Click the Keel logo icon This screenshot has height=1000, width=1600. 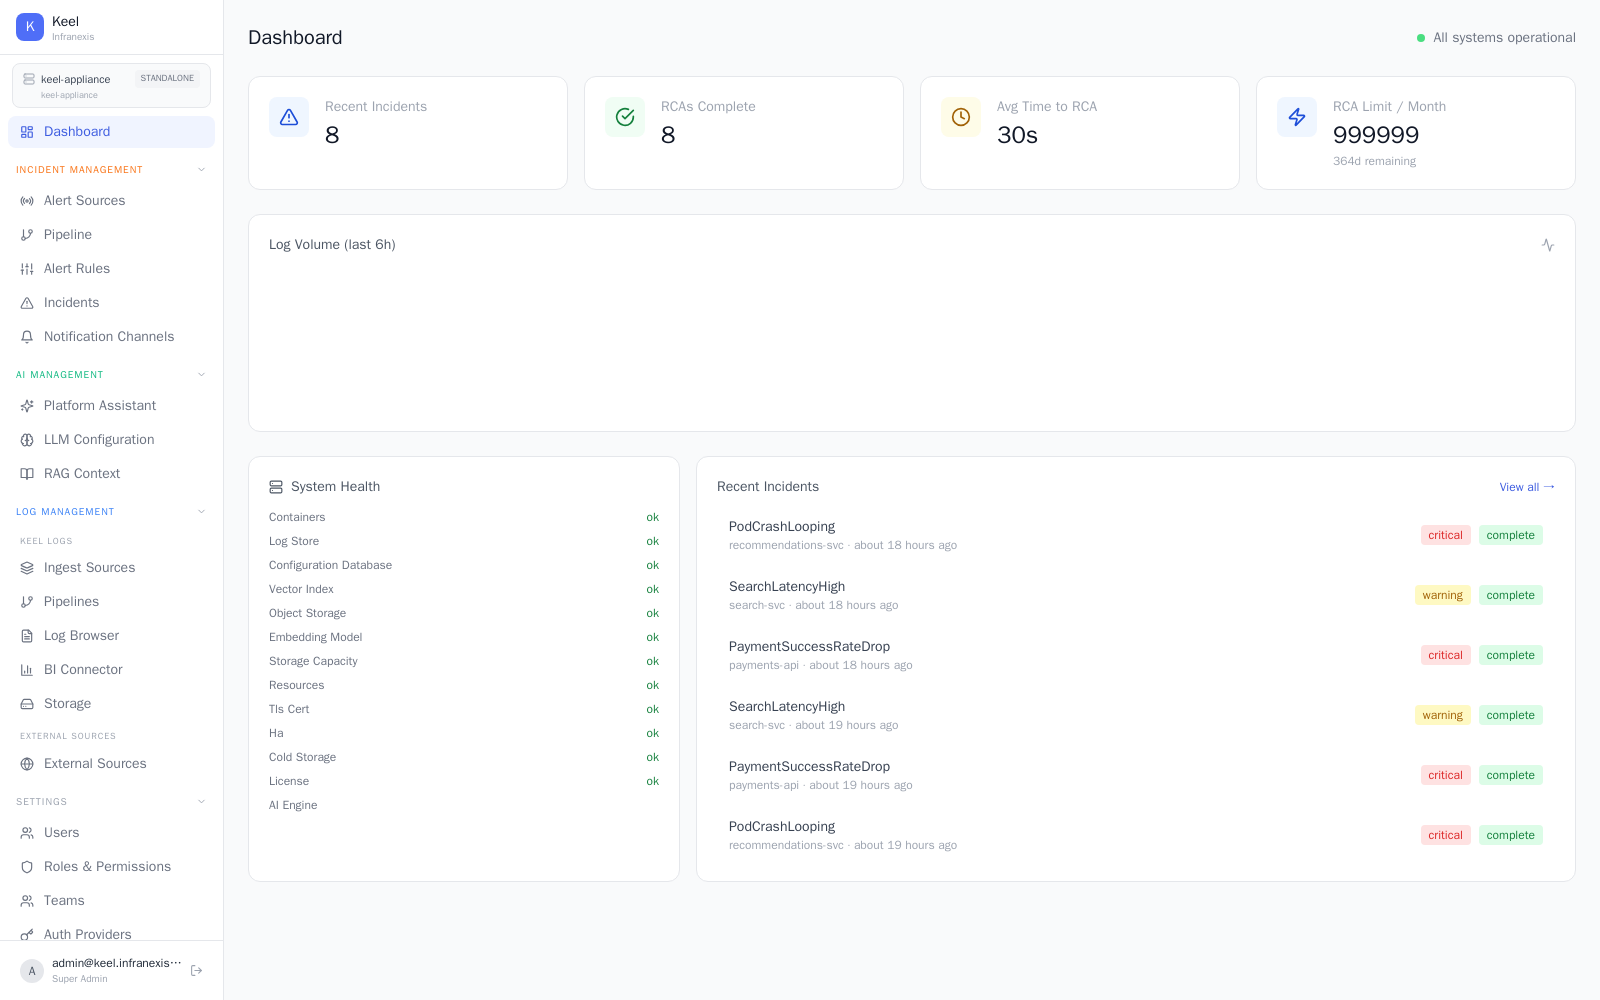point(30,27)
